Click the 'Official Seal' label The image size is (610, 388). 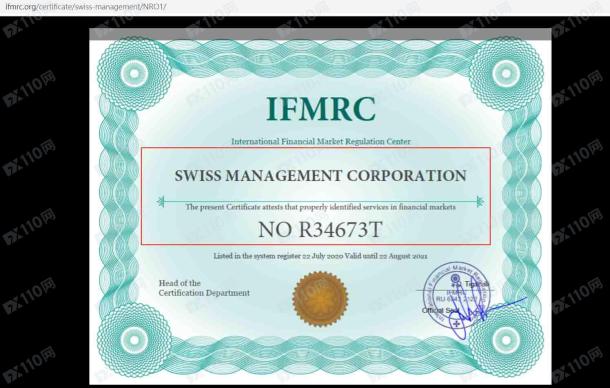[440, 311]
